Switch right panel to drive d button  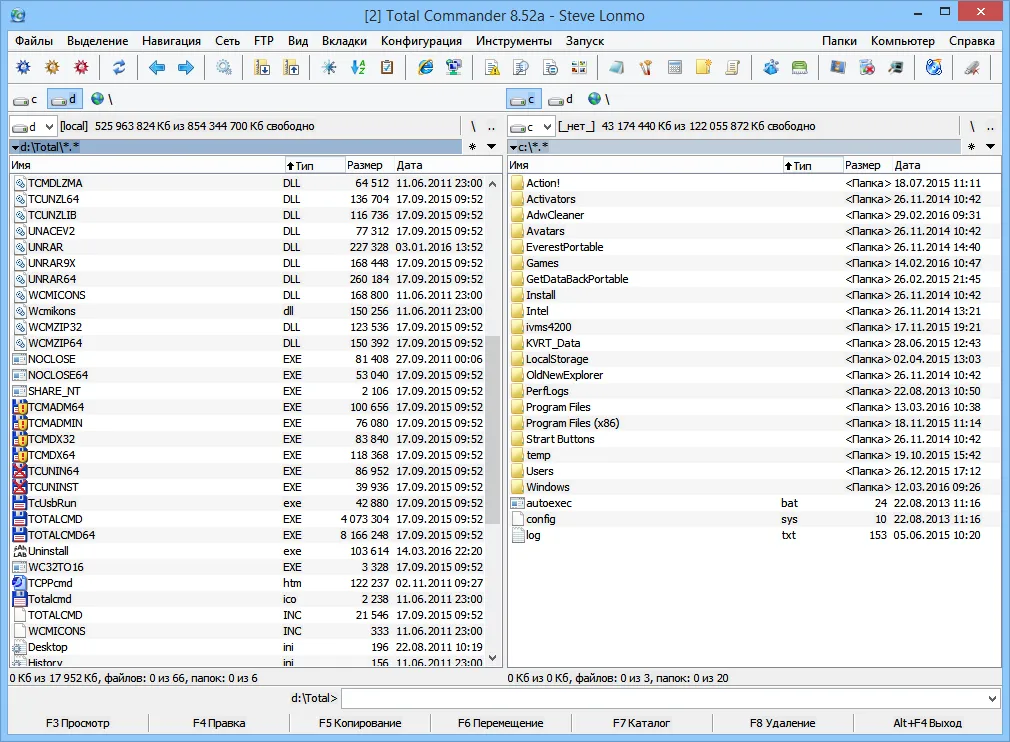[560, 100]
